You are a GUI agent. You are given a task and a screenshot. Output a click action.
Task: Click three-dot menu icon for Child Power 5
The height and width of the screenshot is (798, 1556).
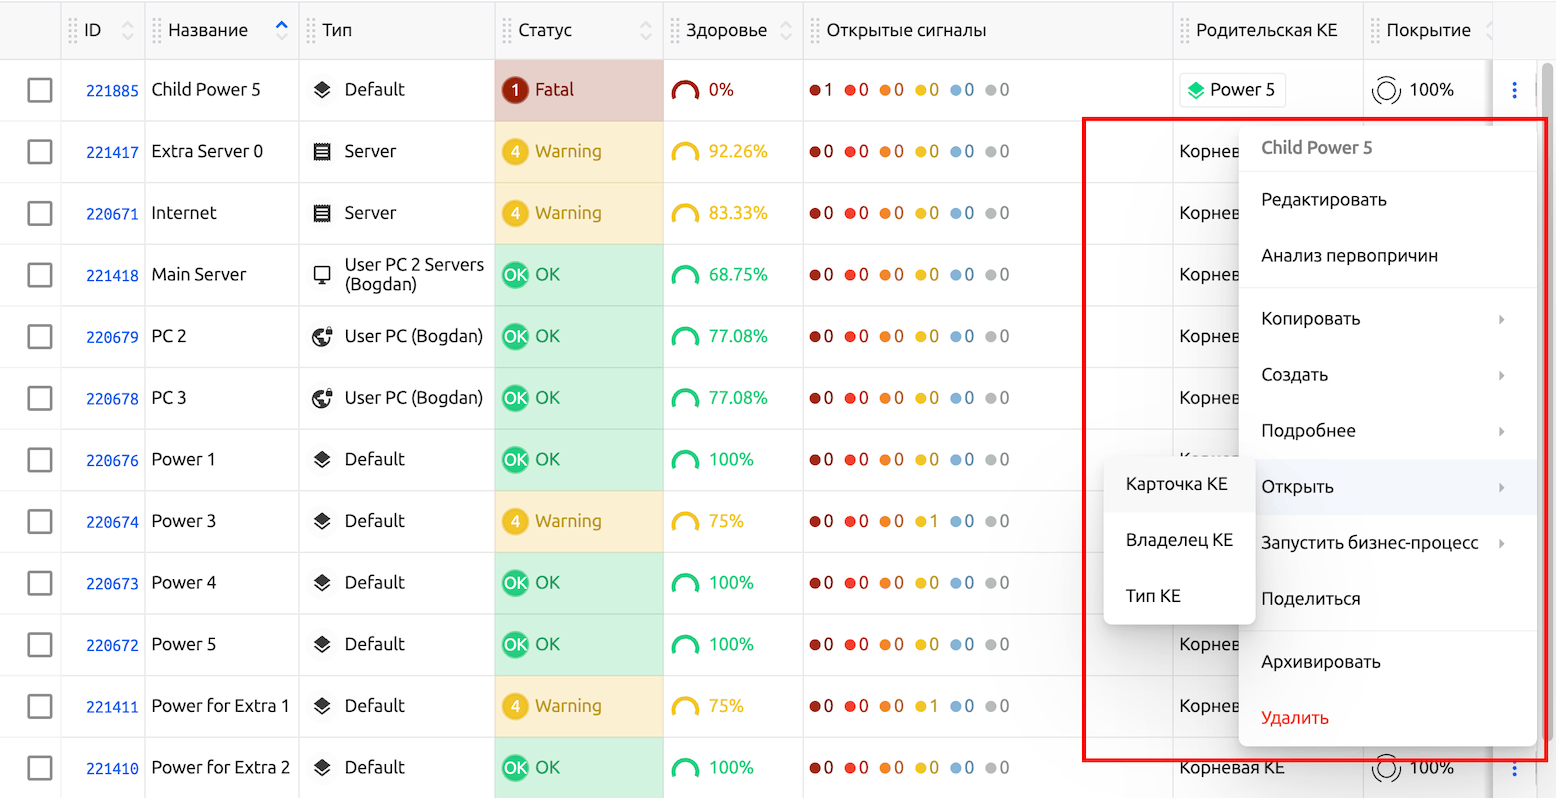[1514, 90]
